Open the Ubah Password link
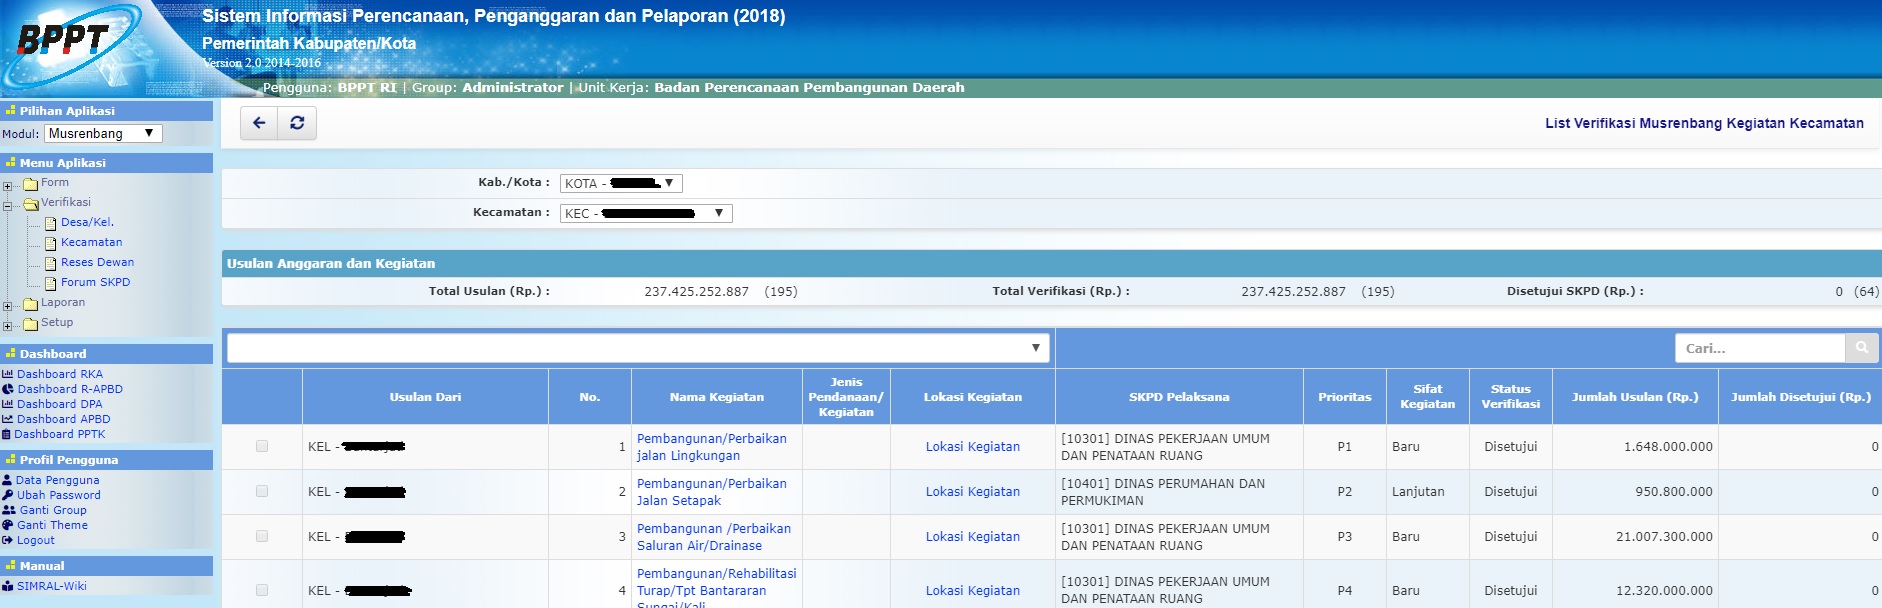 pyautogui.click(x=59, y=495)
